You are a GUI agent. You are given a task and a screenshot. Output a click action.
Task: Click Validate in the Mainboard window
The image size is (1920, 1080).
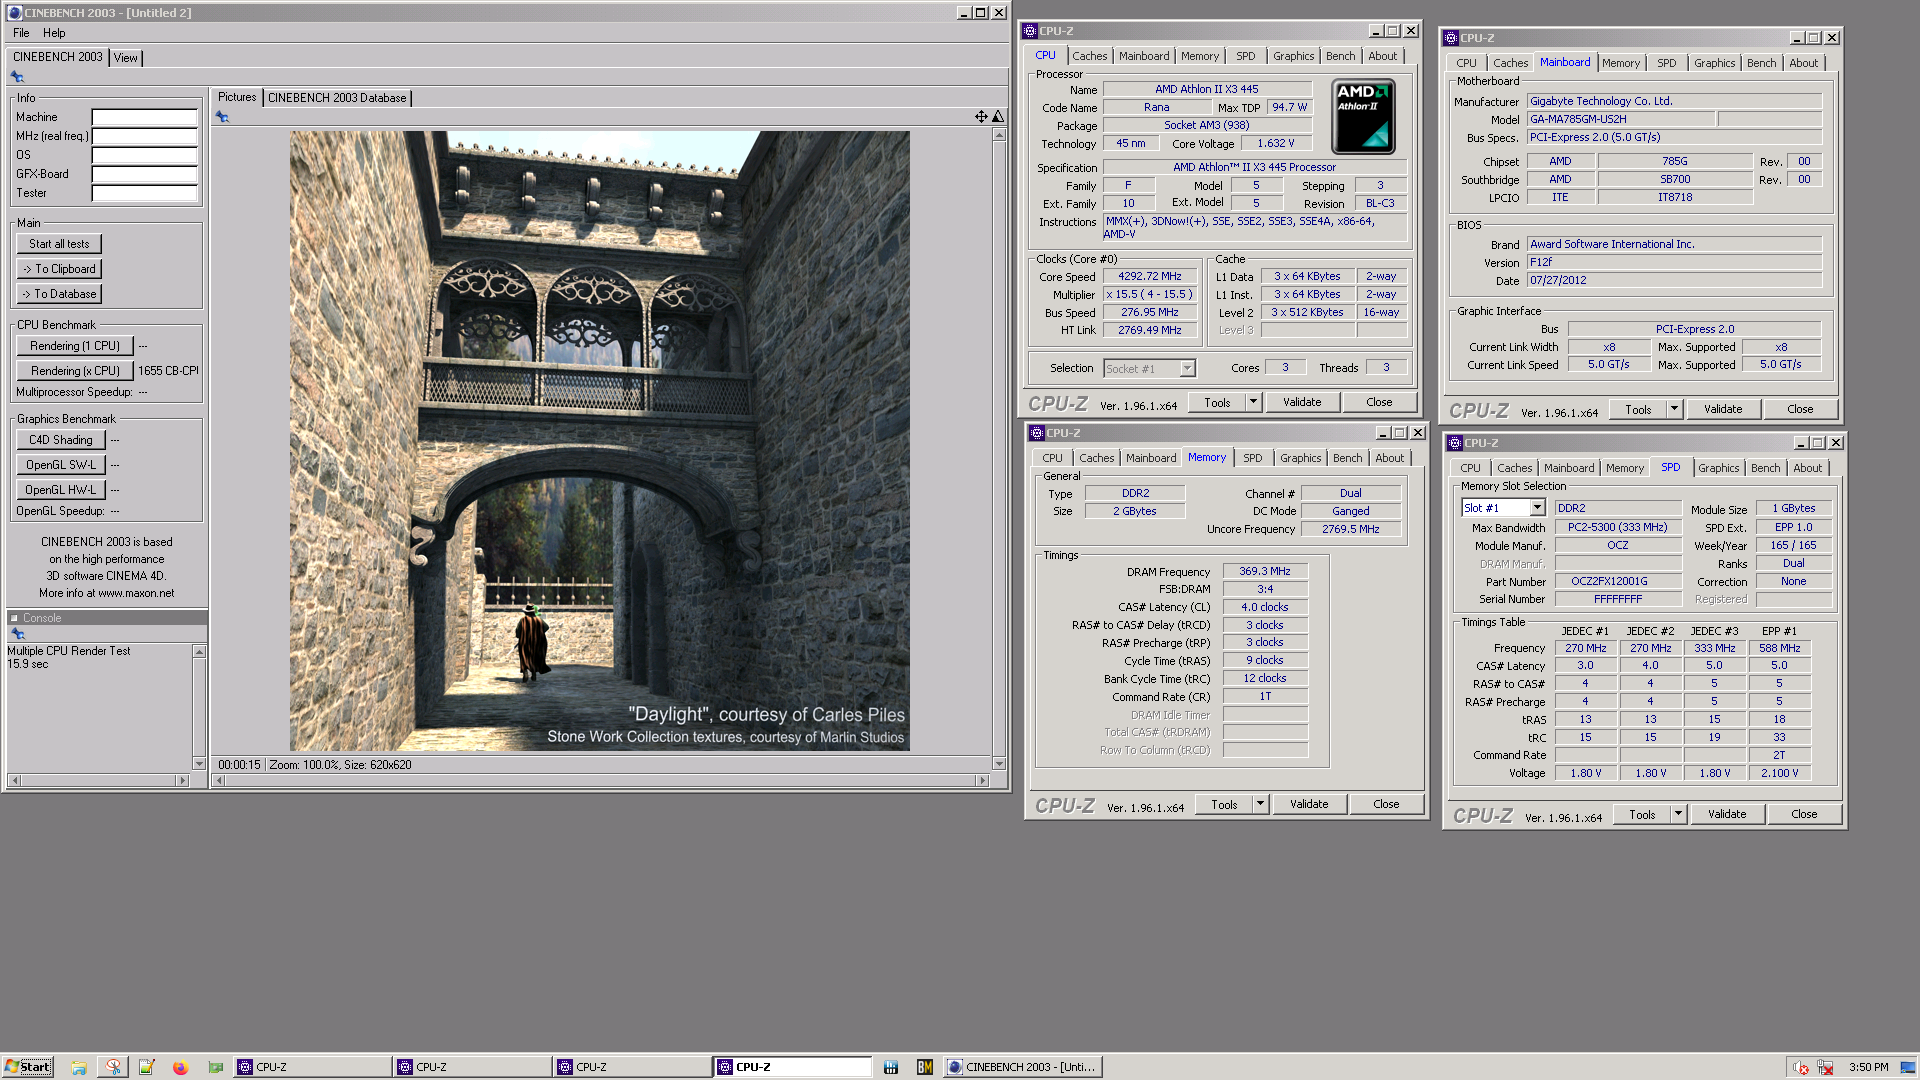1723,409
